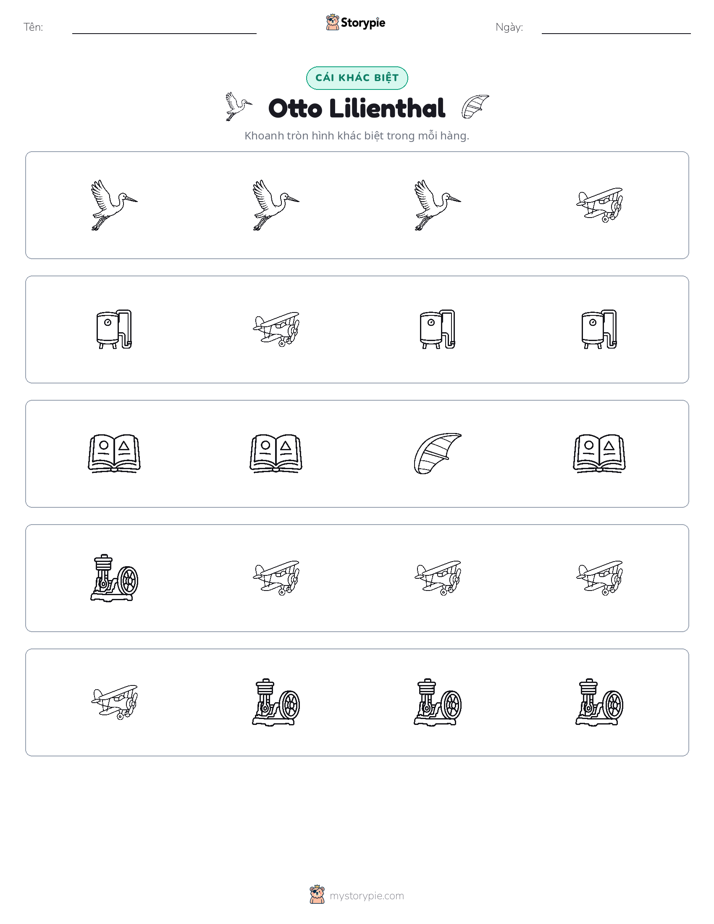
Task: Click the Ngày date input line
Action: click(616, 28)
